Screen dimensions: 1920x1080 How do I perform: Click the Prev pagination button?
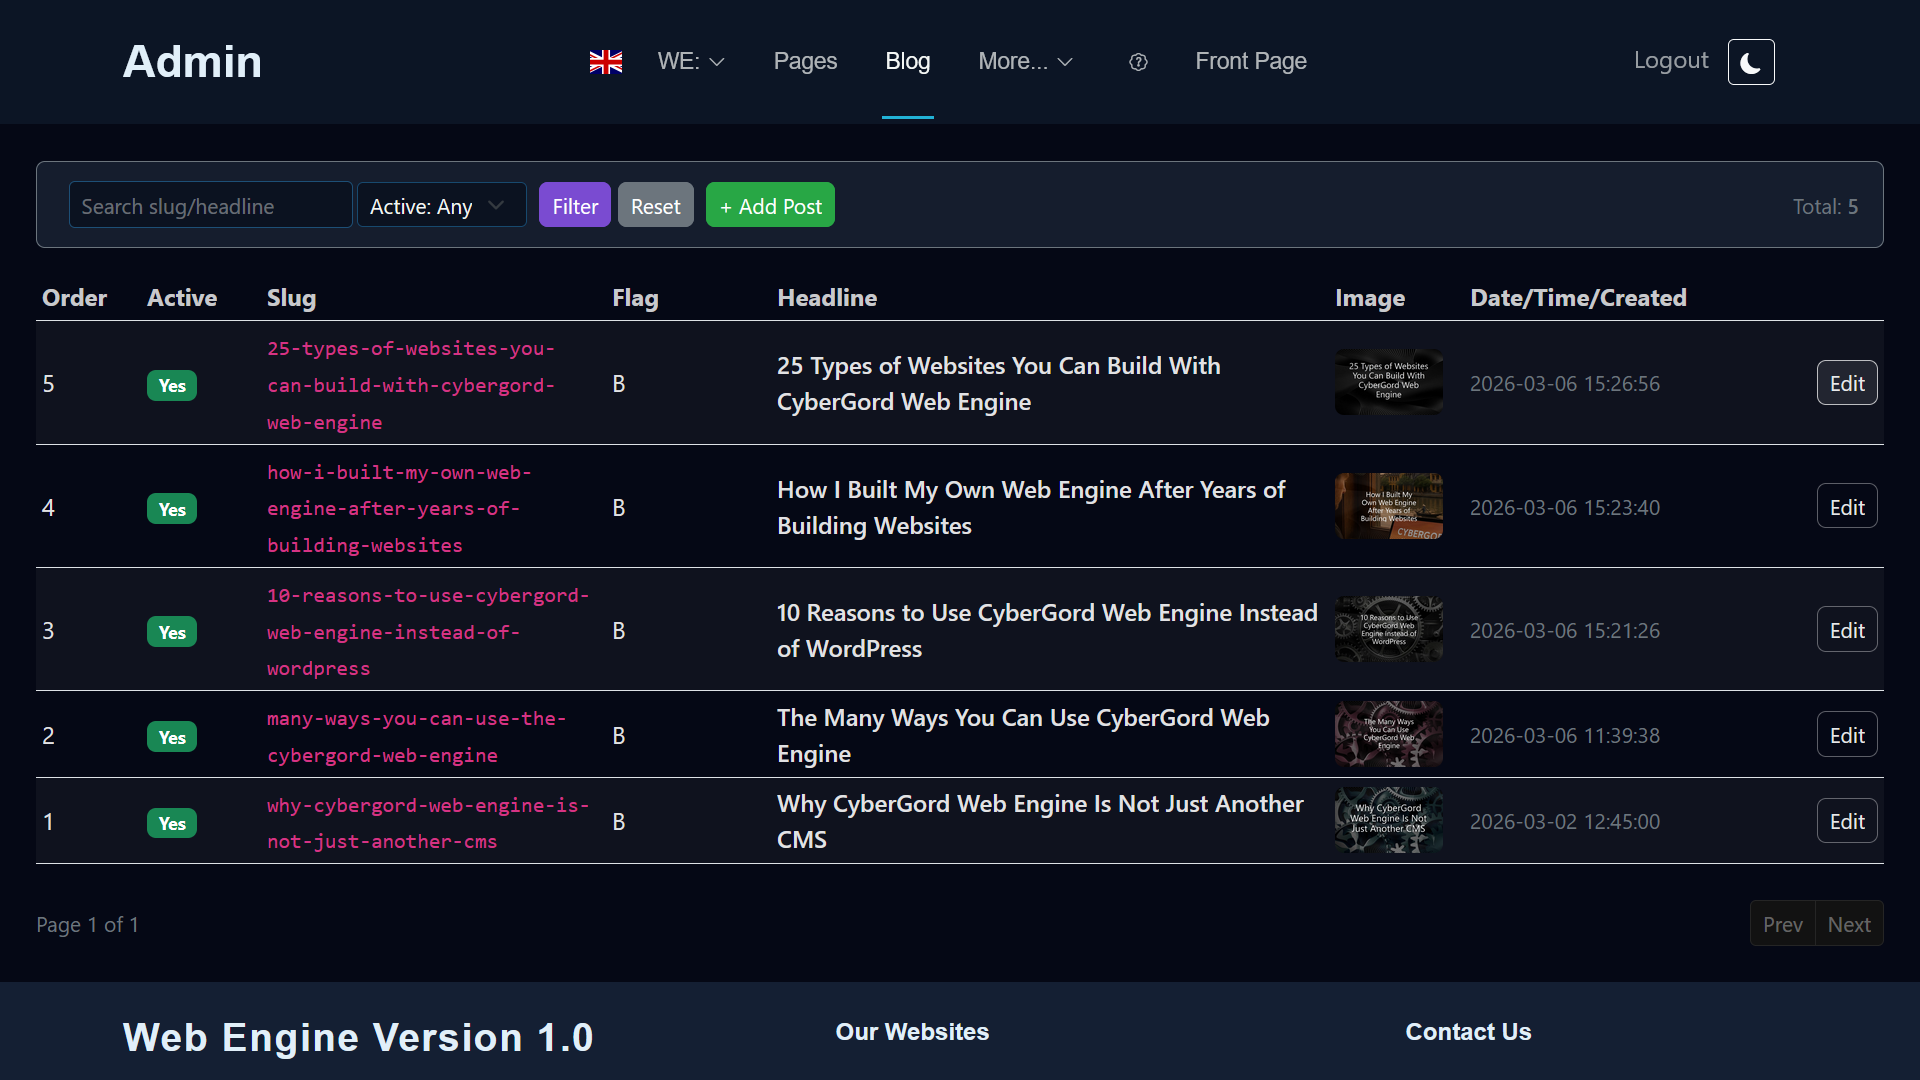(1782, 924)
